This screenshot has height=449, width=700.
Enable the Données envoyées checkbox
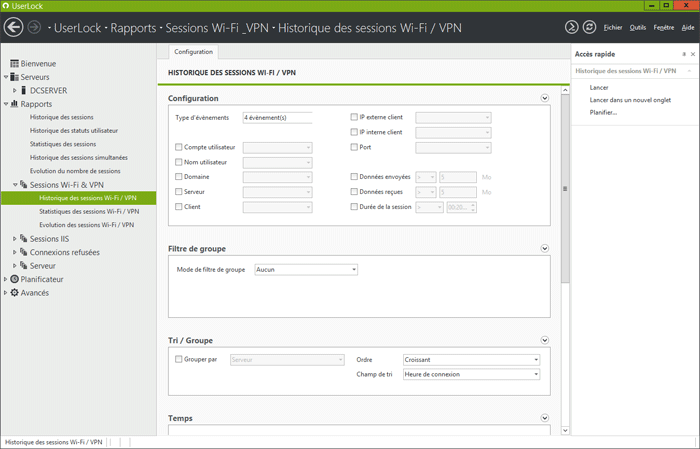tap(354, 177)
